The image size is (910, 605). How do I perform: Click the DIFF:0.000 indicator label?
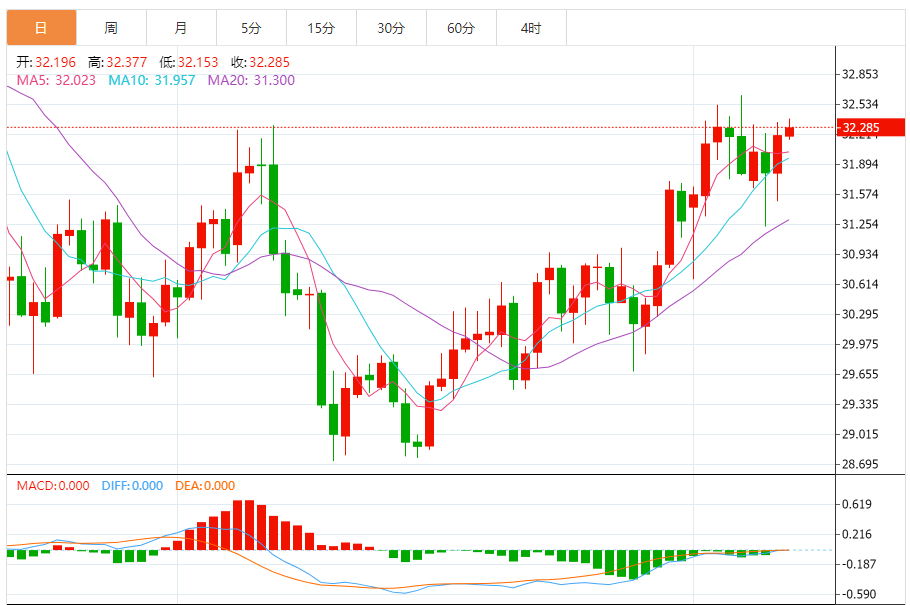point(132,486)
